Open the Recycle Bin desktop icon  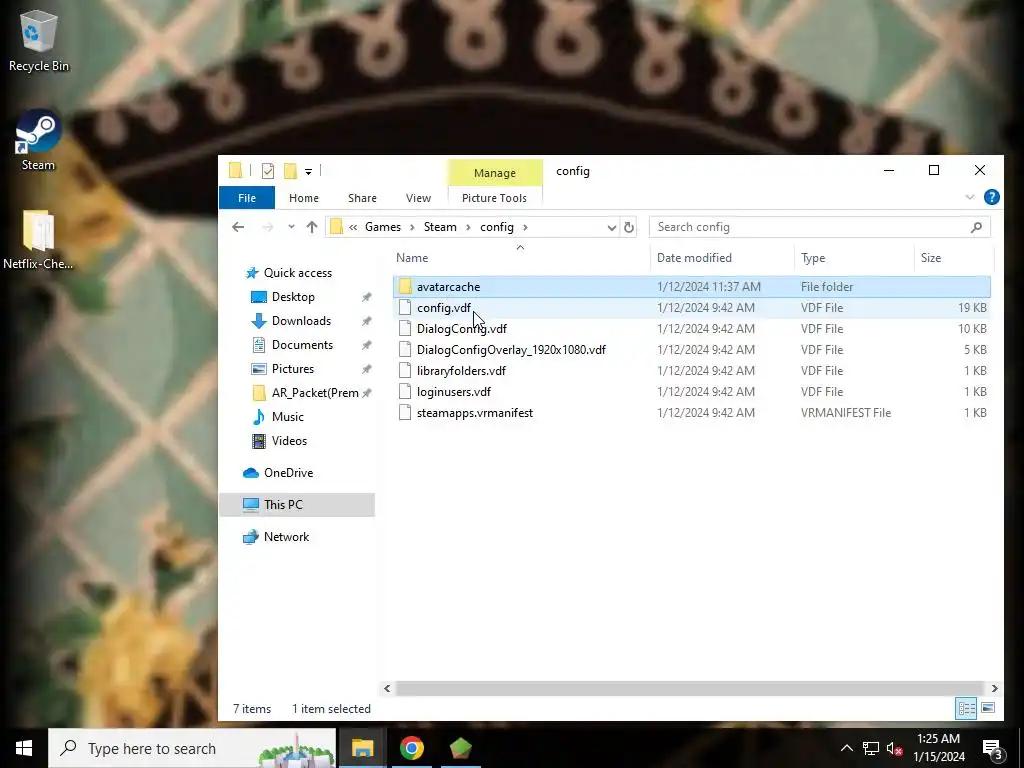[39, 40]
